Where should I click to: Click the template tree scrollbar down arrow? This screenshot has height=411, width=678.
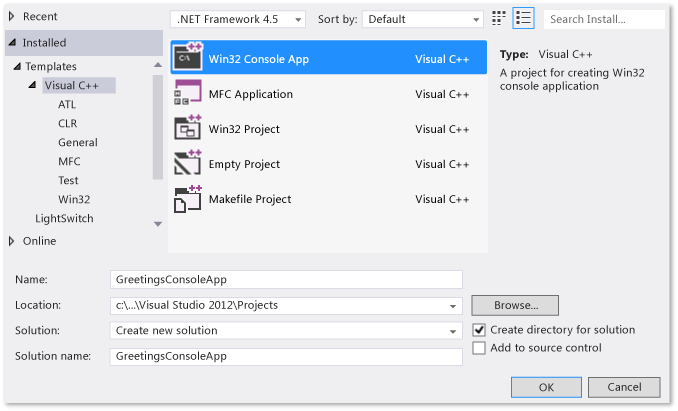tap(157, 223)
